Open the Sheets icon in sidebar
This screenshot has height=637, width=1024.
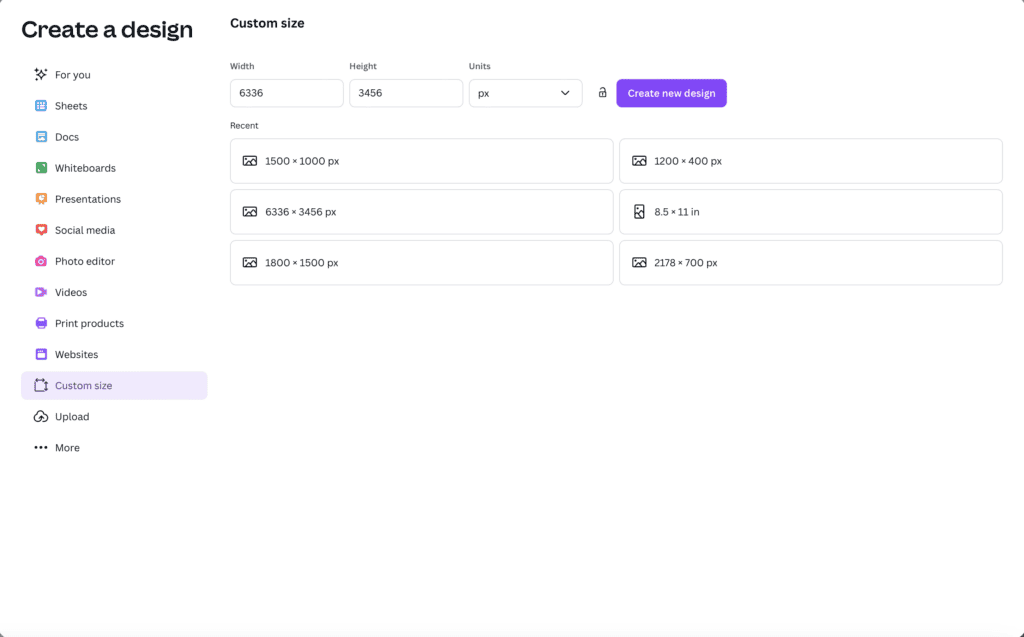pyautogui.click(x=41, y=106)
